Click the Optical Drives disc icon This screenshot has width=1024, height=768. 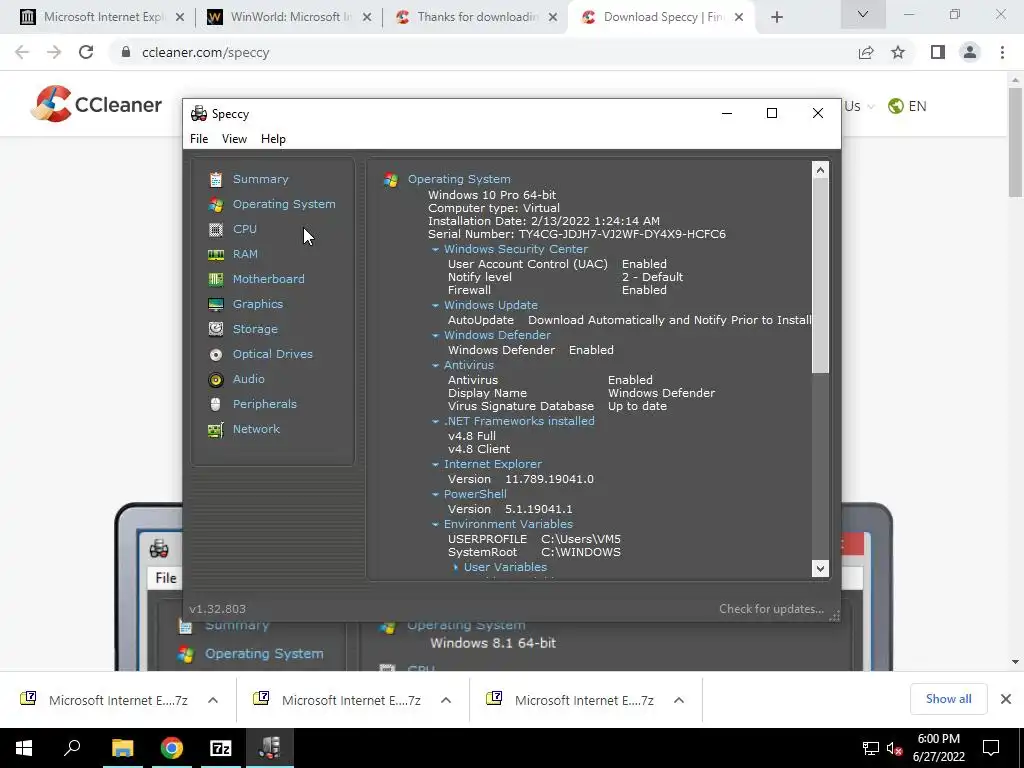pyautogui.click(x=216, y=355)
